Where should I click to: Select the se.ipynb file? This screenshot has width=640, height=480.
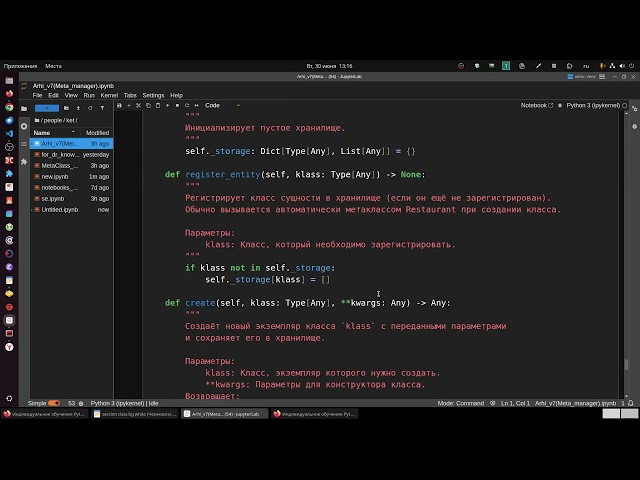[x=71, y=199]
